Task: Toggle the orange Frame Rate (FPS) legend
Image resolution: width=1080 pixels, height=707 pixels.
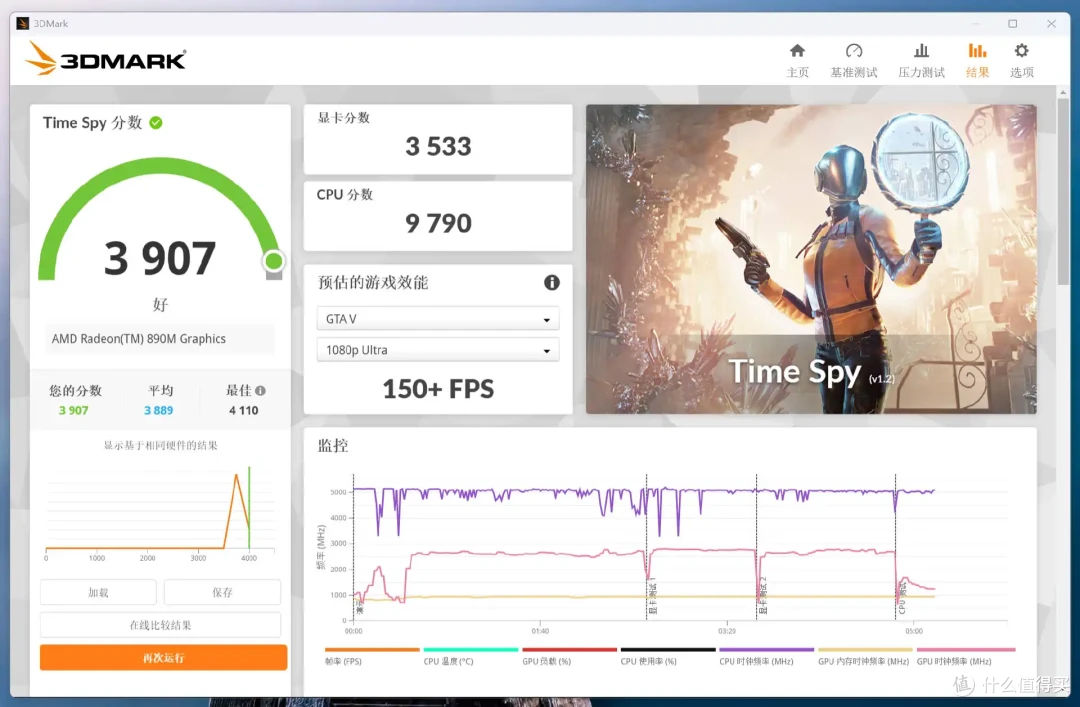Action: (x=372, y=656)
